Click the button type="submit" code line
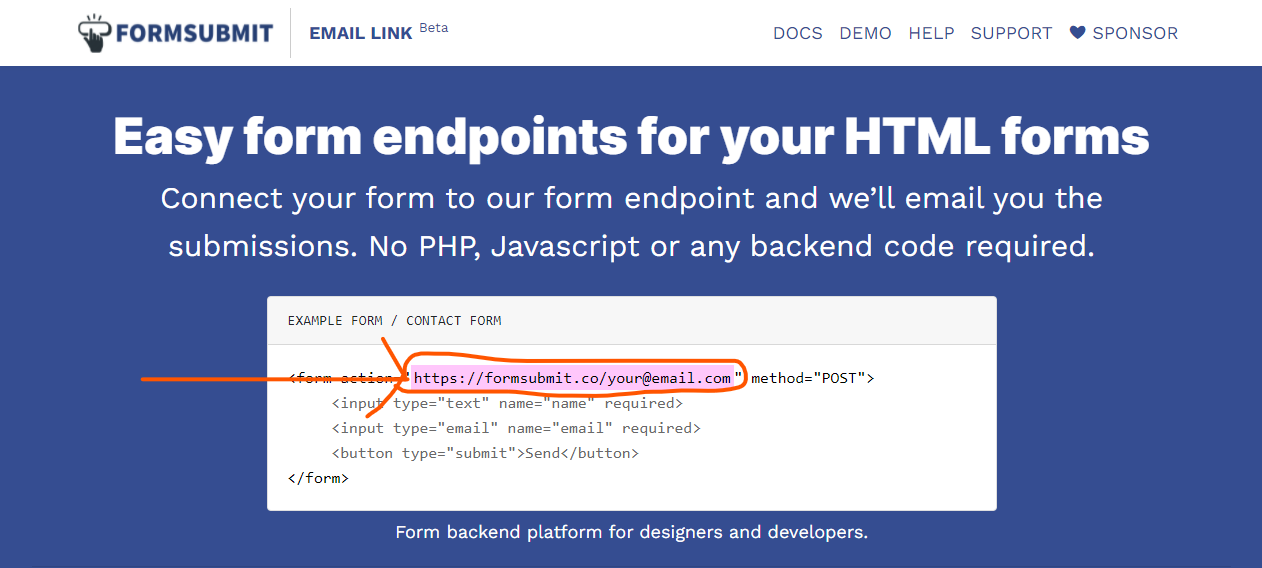The width and height of the screenshot is (1262, 568). 485,453
